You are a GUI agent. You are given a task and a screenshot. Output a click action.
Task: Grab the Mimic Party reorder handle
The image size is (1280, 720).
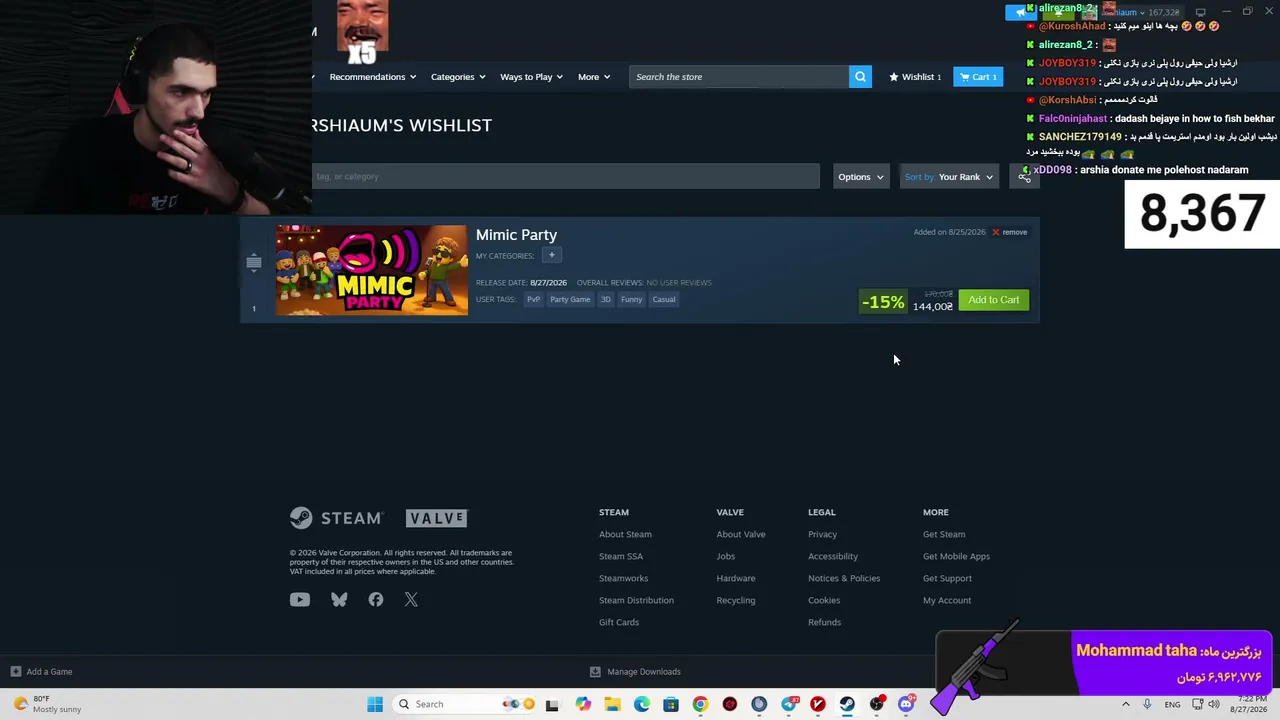pyautogui.click(x=253, y=262)
